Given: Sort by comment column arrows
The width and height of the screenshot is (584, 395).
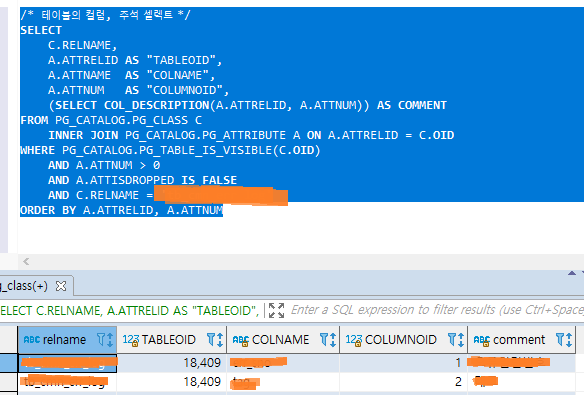Looking at the screenshot, I should [x=569, y=340].
